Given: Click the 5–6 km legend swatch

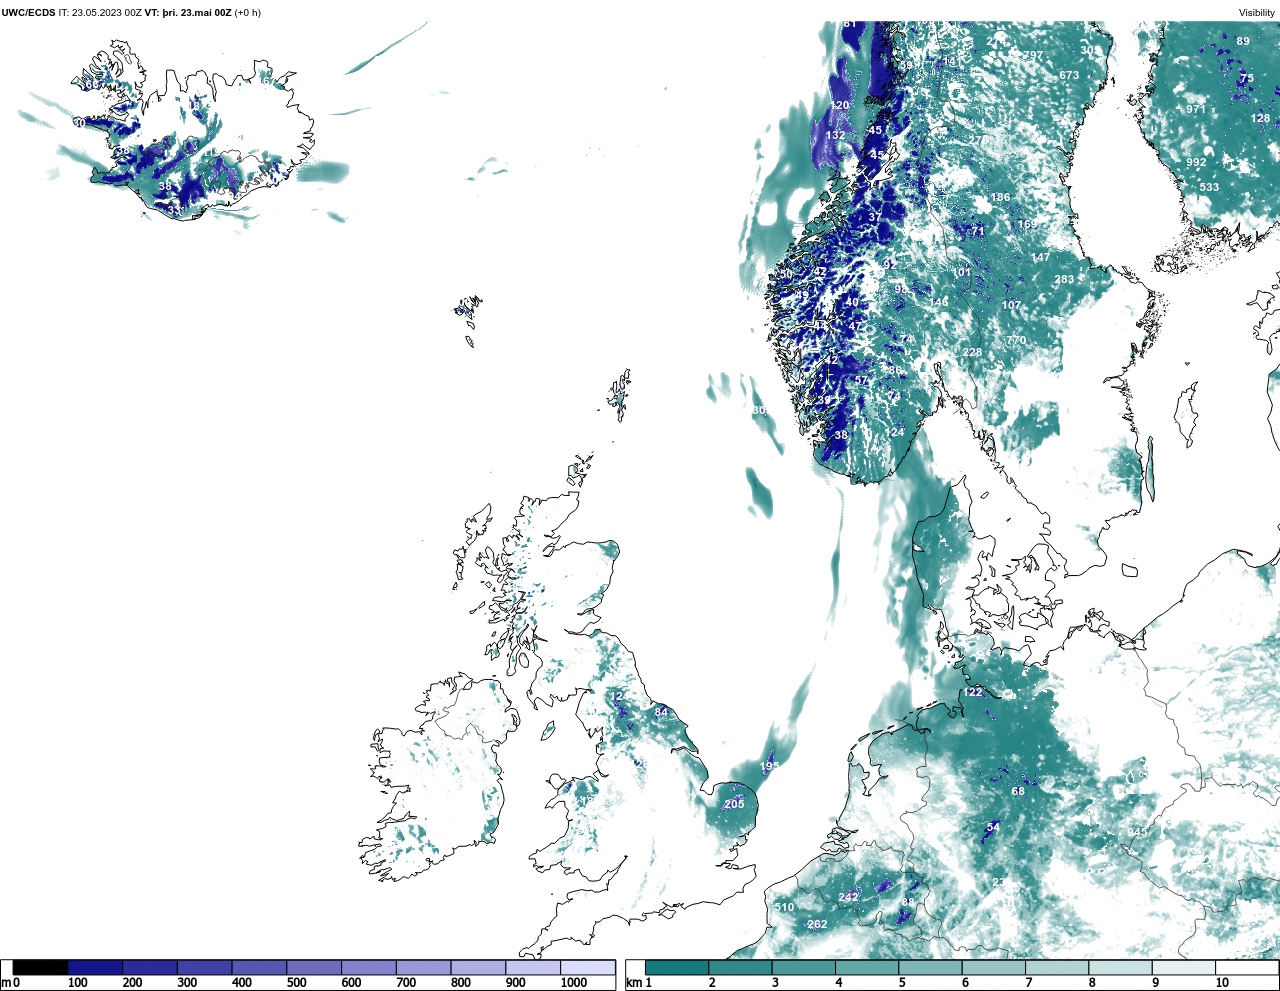Looking at the screenshot, I should [x=930, y=968].
